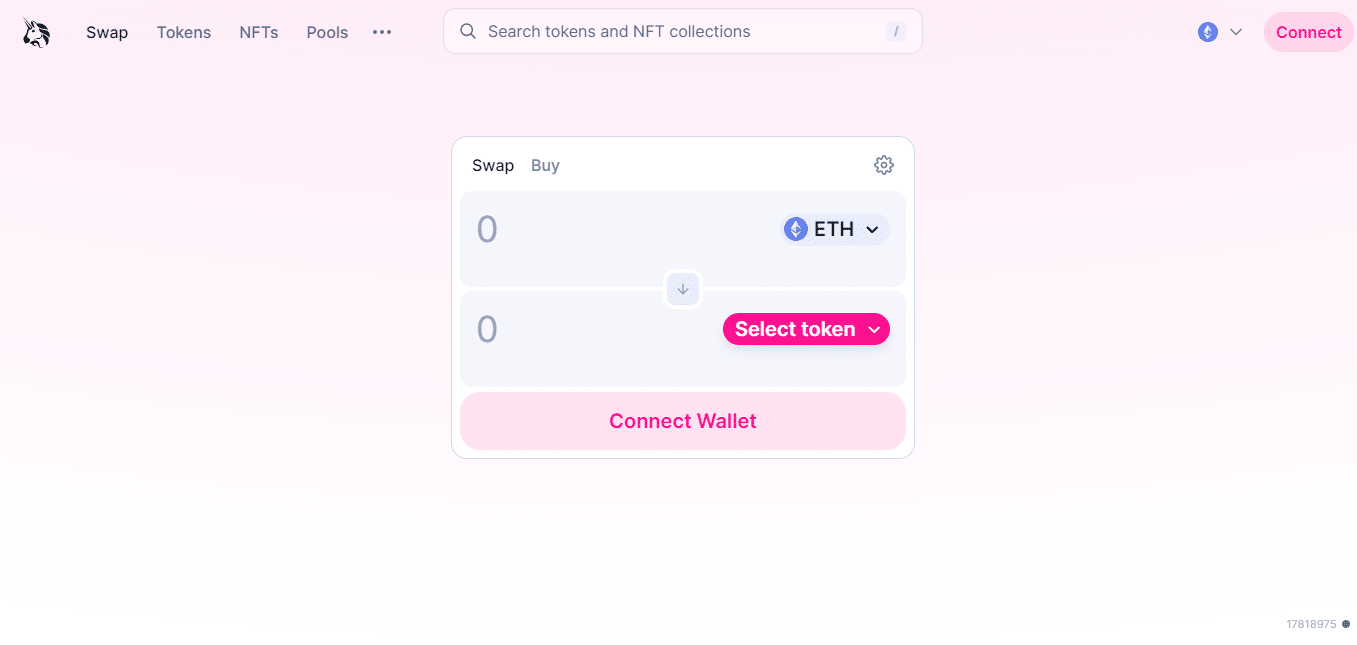
Task: Navigate to the NFTs section
Action: (258, 32)
